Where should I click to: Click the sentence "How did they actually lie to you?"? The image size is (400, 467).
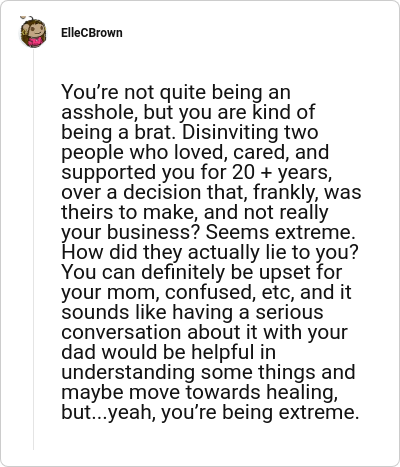click(210, 252)
